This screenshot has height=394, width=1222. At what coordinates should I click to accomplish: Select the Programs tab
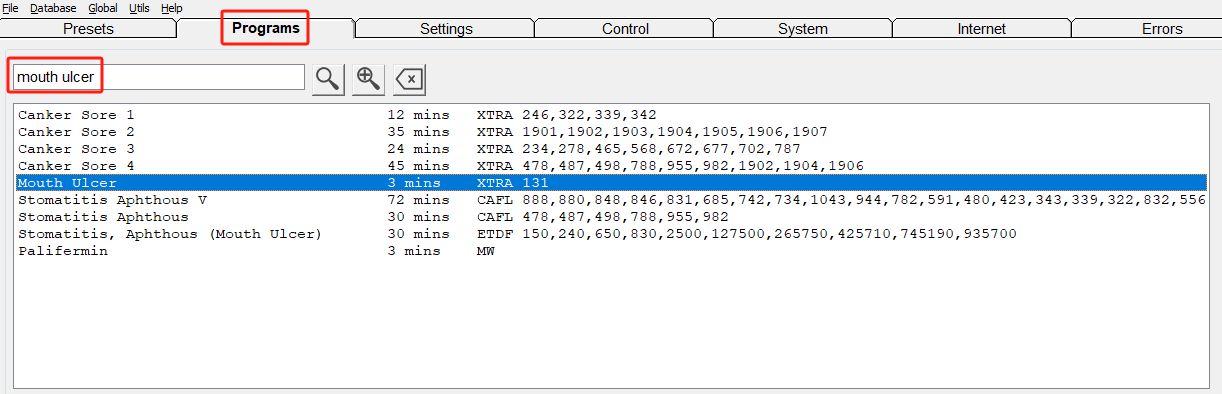tap(266, 28)
